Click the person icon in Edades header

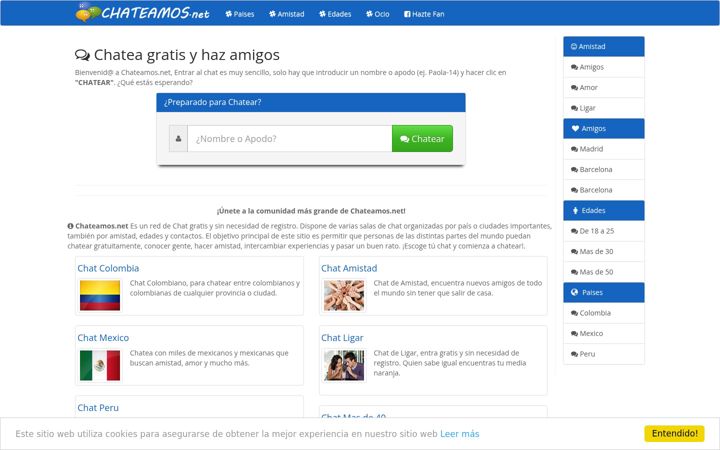point(575,210)
